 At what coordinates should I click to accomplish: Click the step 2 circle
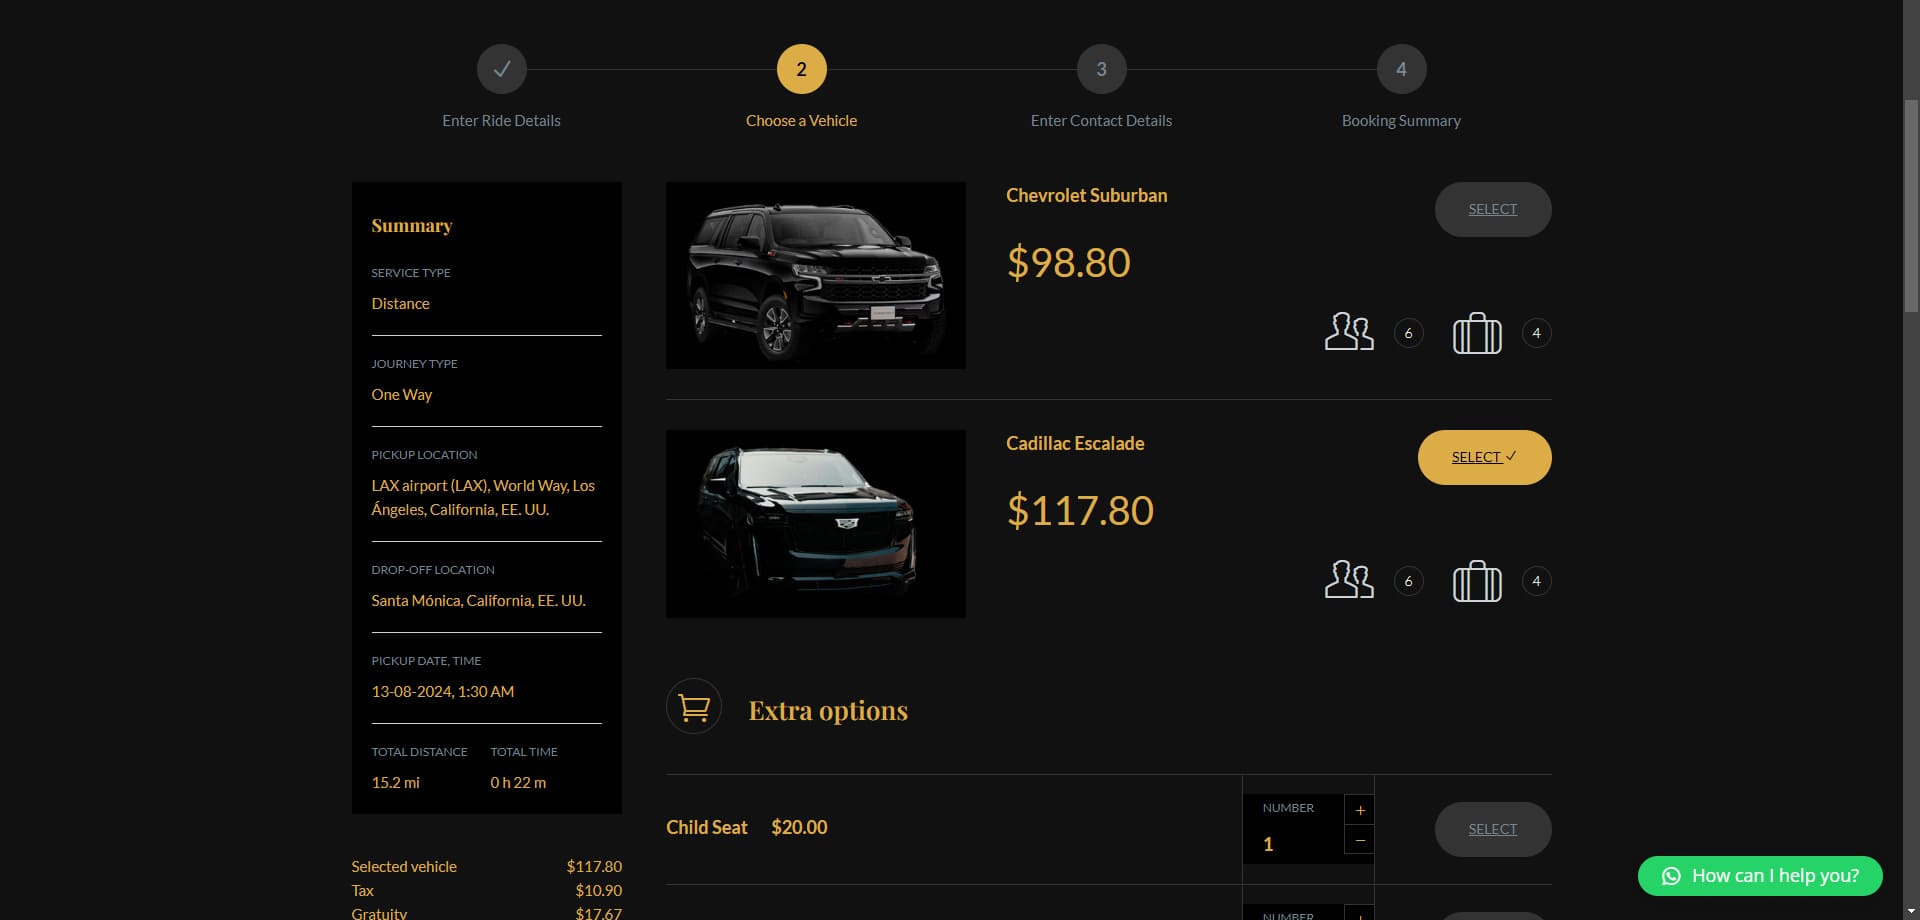point(801,69)
